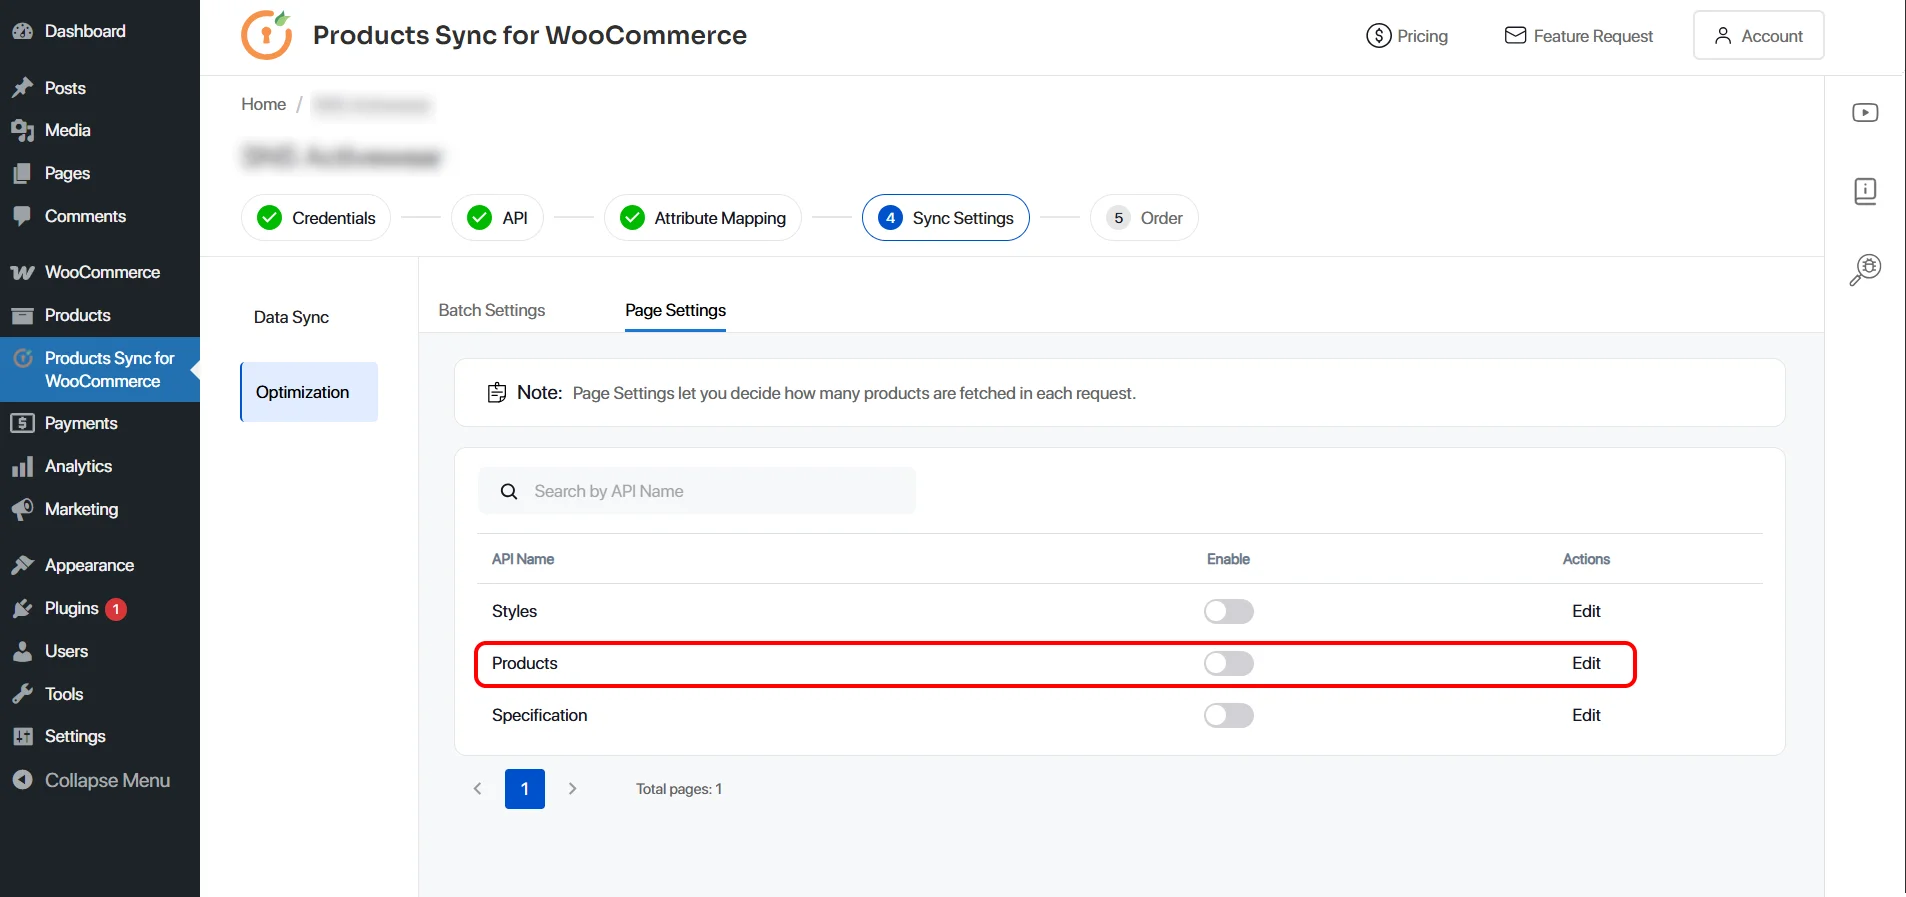The image size is (1906, 897).
Task: Click the WooCommerce logo icon
Action: pyautogui.click(x=22, y=272)
